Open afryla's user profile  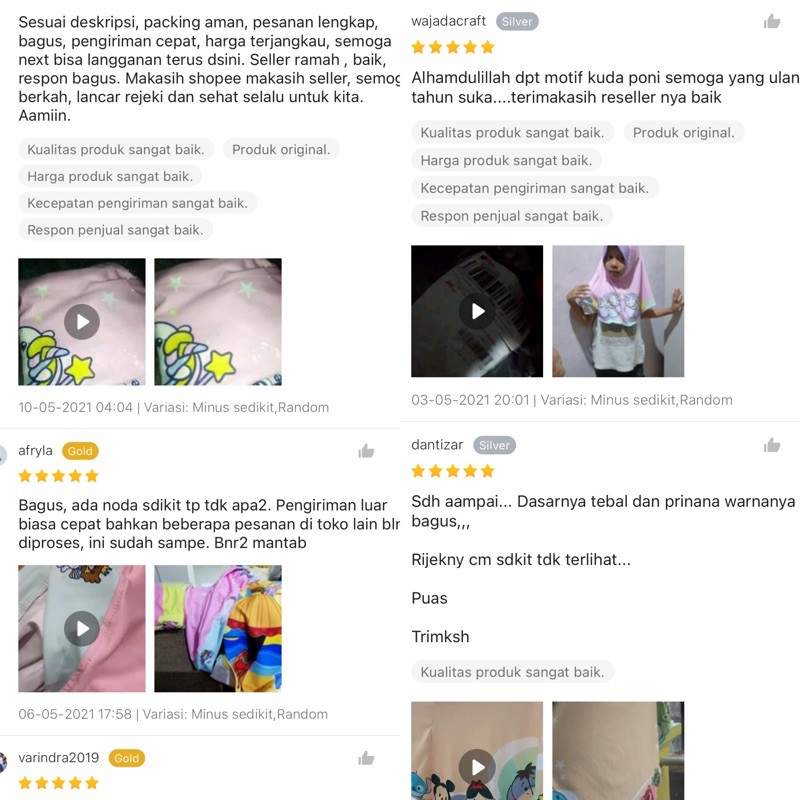coord(35,451)
